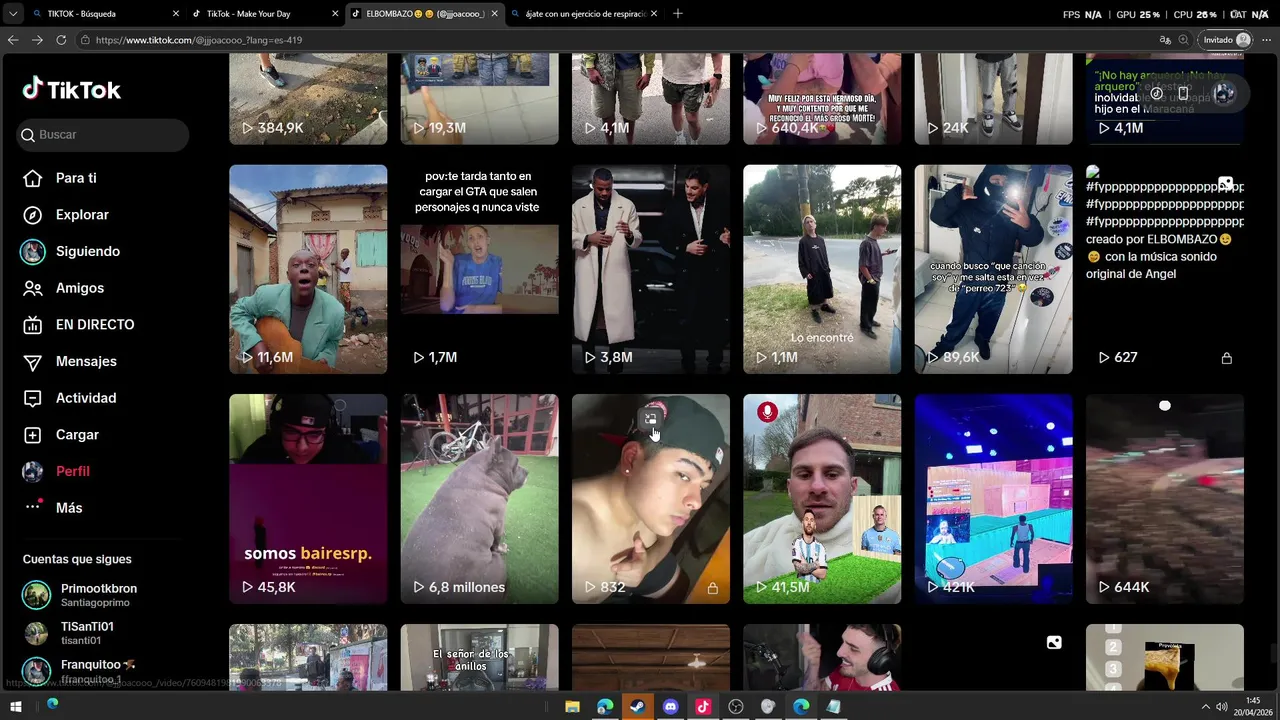
Task: Open video with 24K views
Action: click(994, 99)
